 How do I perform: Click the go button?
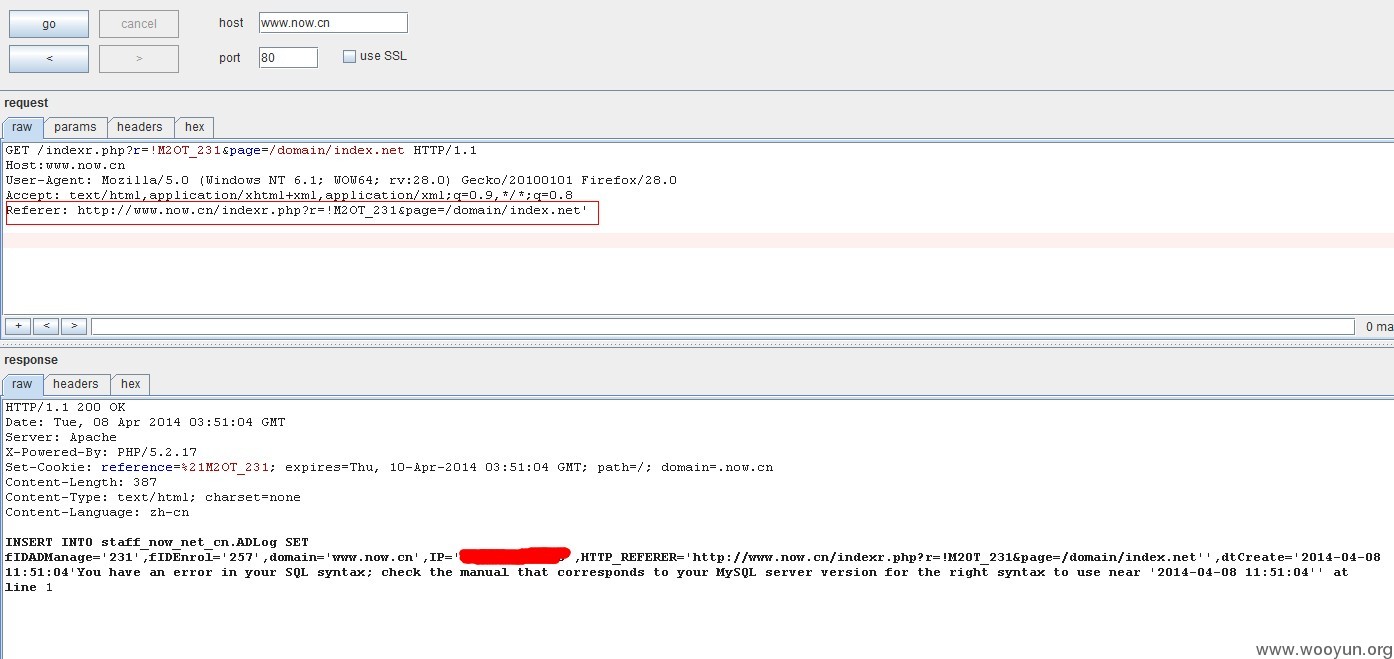[x=49, y=24]
